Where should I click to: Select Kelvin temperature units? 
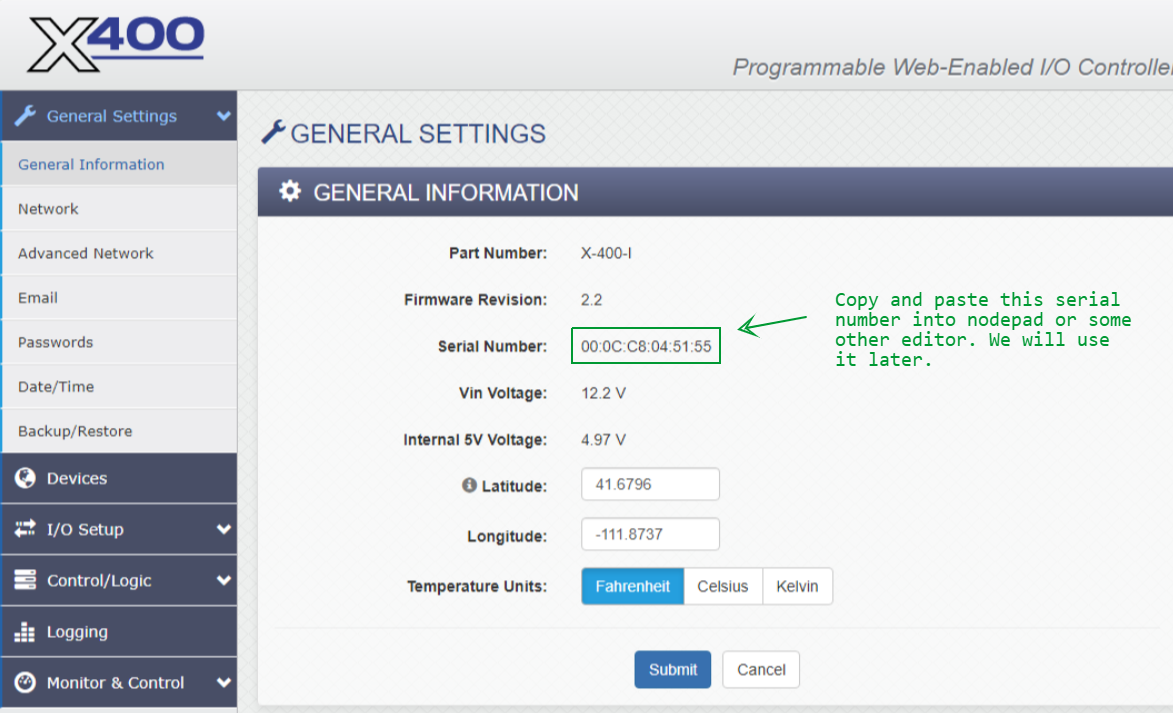pyautogui.click(x=797, y=586)
